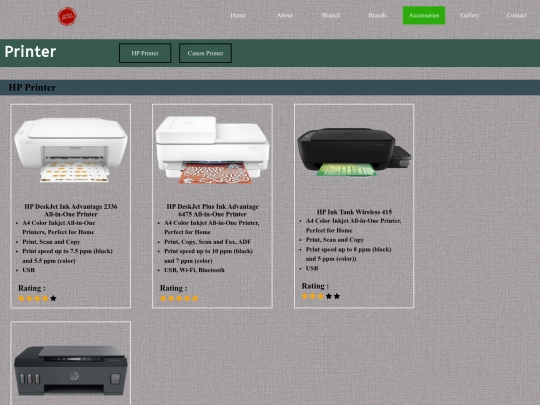The width and height of the screenshot is (540, 405).
Task: Select the highlighted Accessories tab
Action: click(x=424, y=15)
